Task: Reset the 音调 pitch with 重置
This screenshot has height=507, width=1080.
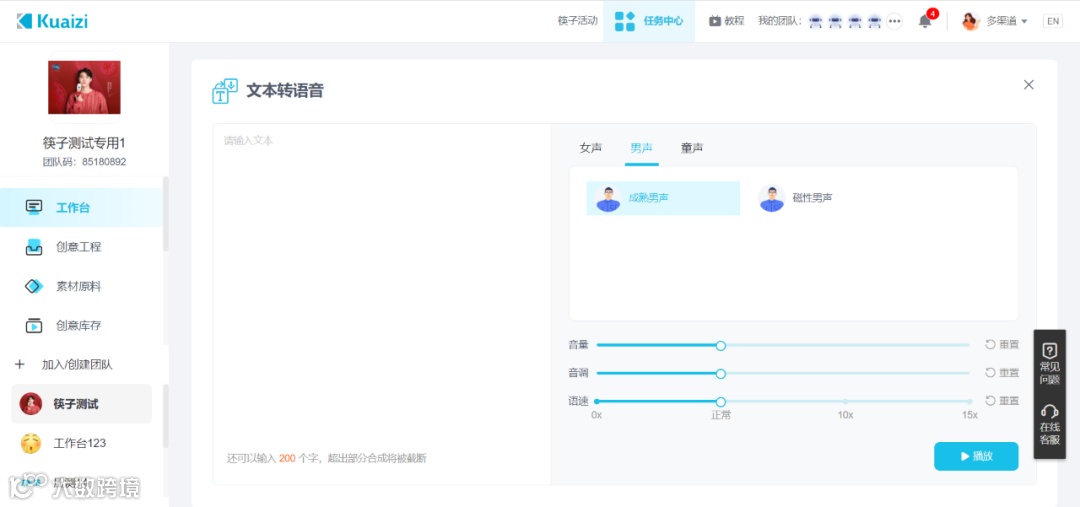Action: point(1001,373)
